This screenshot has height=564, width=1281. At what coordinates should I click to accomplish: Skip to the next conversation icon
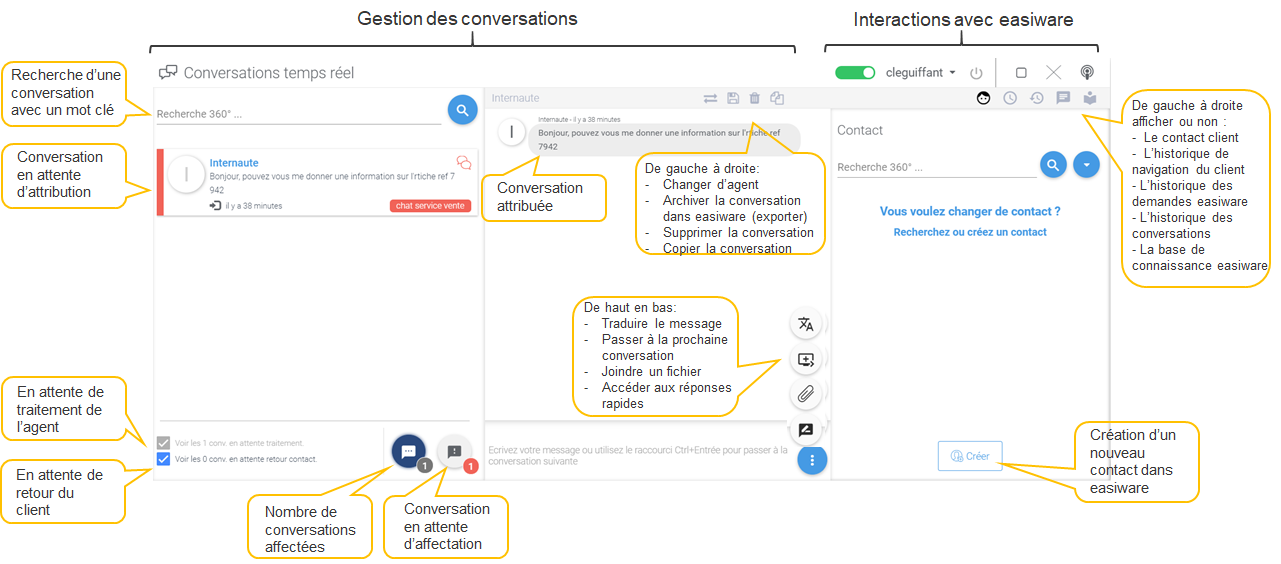pos(805,359)
